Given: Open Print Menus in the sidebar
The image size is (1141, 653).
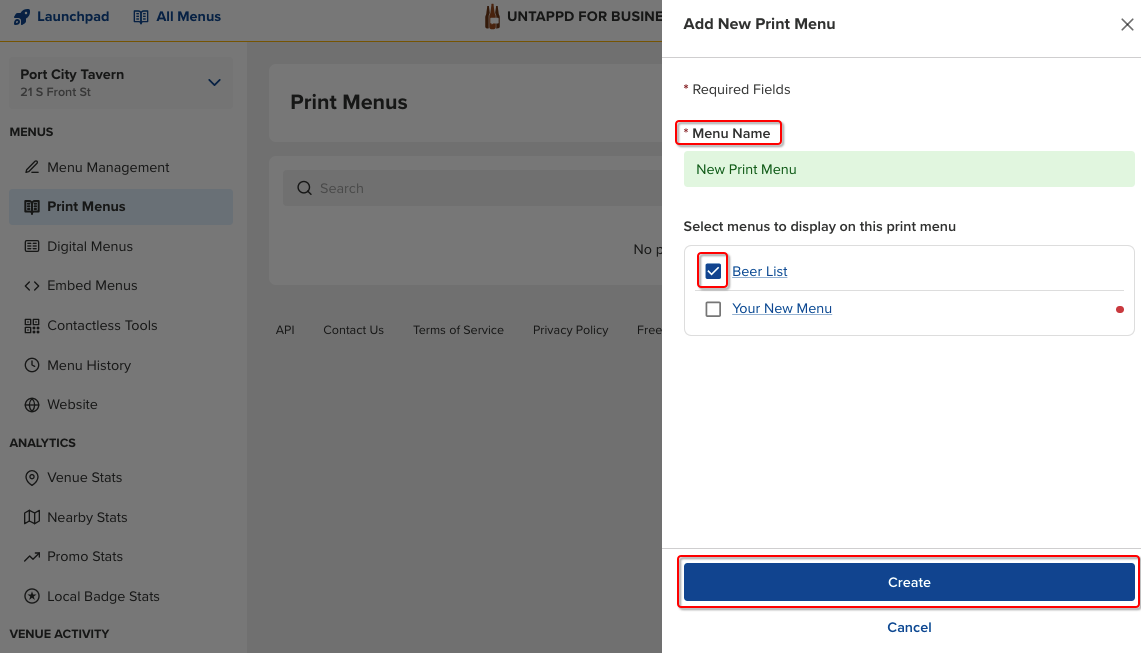Looking at the screenshot, I should 86,207.
